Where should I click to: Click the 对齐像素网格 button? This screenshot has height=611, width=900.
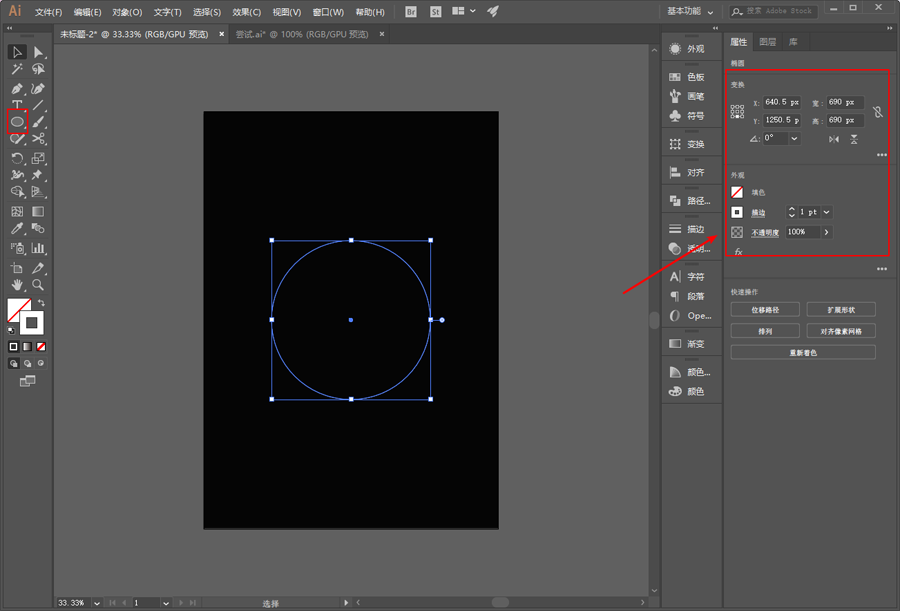841,331
